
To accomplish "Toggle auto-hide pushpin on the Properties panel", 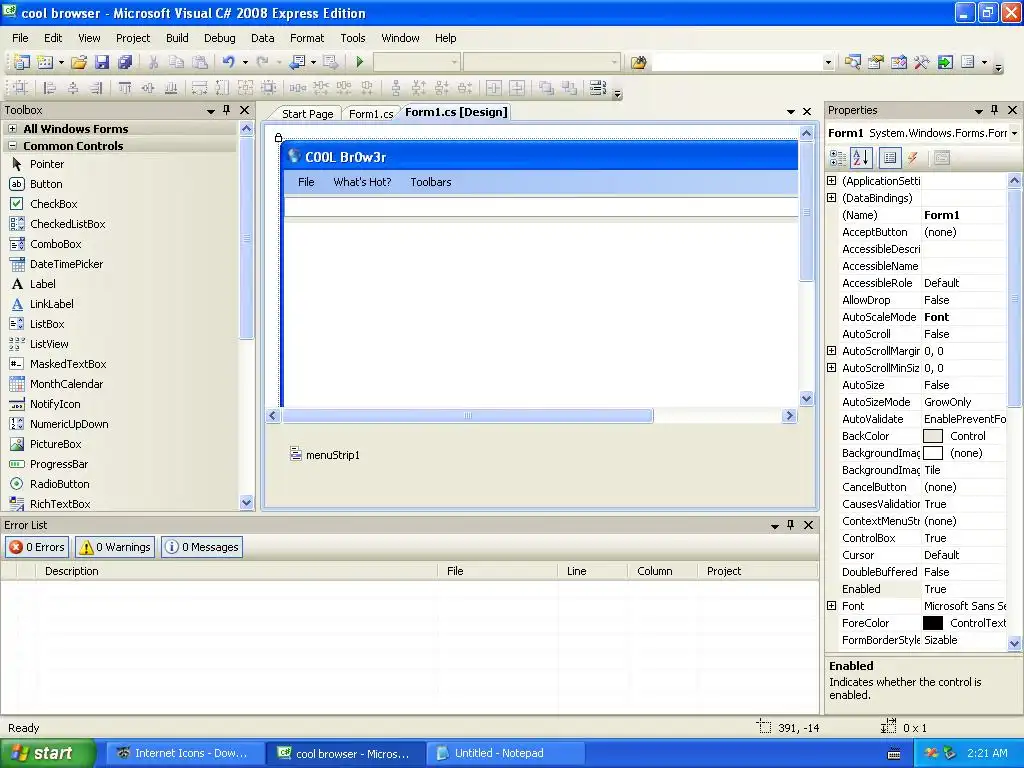I will tap(994, 110).
